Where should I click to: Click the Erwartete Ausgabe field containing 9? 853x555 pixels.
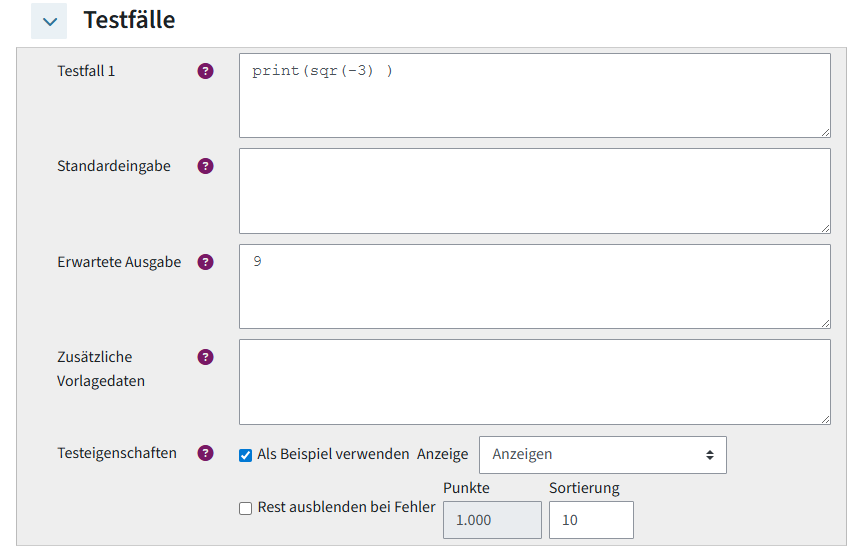[535, 286]
